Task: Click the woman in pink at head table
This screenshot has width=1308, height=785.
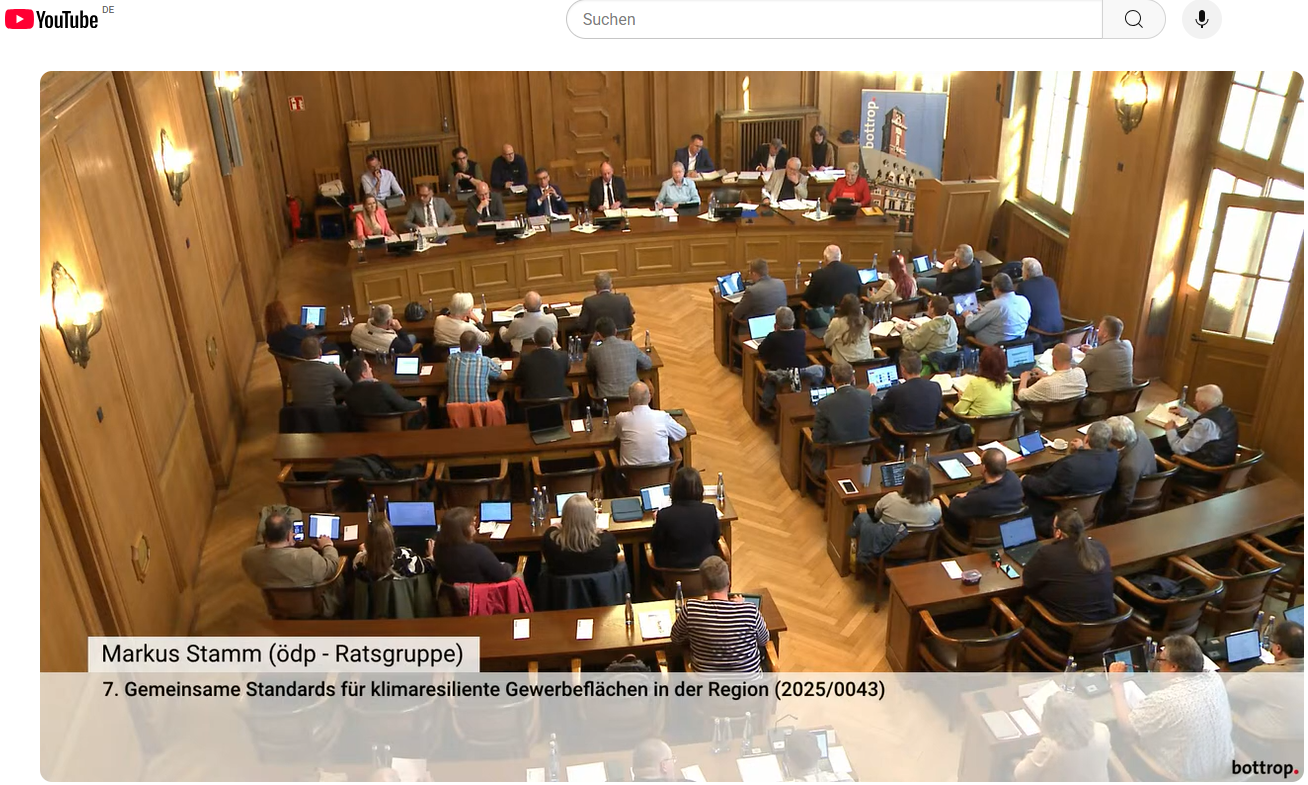Action: [372, 220]
